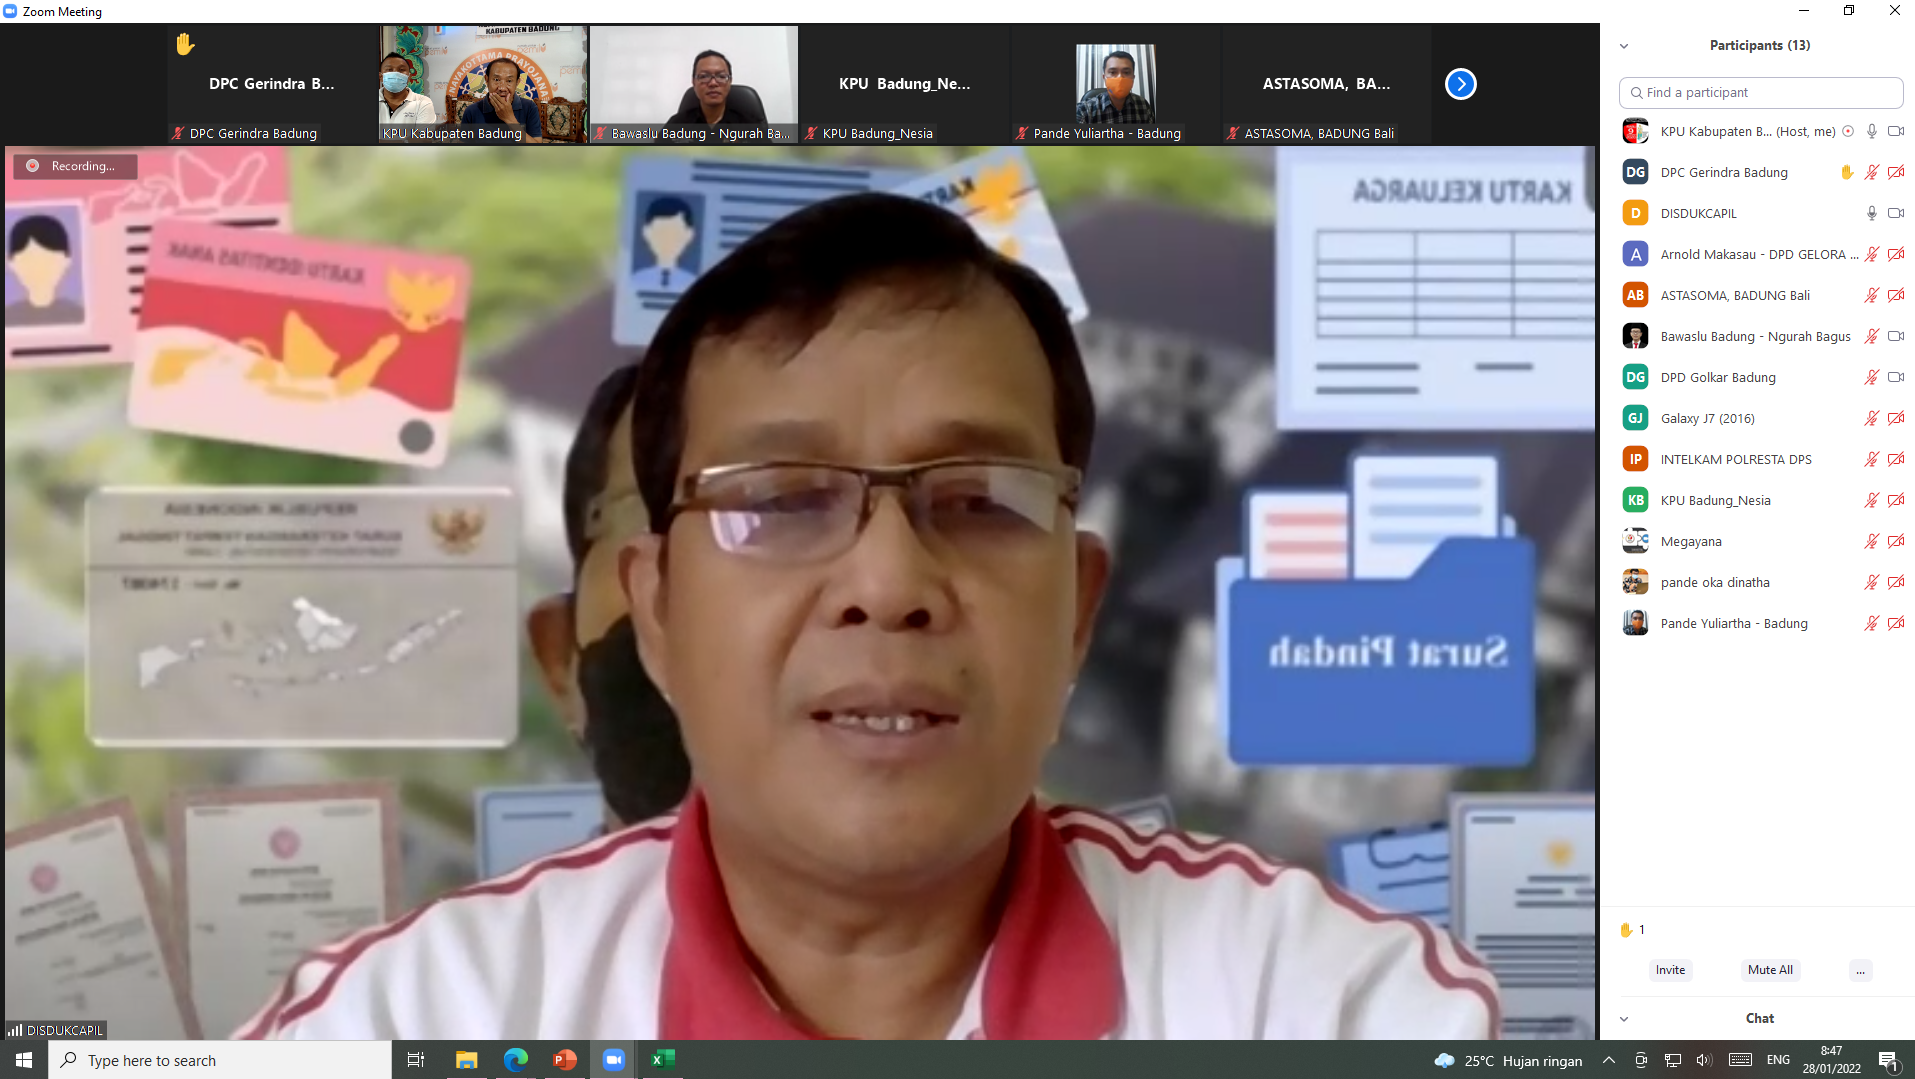Click the Microsoft Edge taskbar icon
Viewport: 1915px width, 1079px height.
click(x=516, y=1059)
